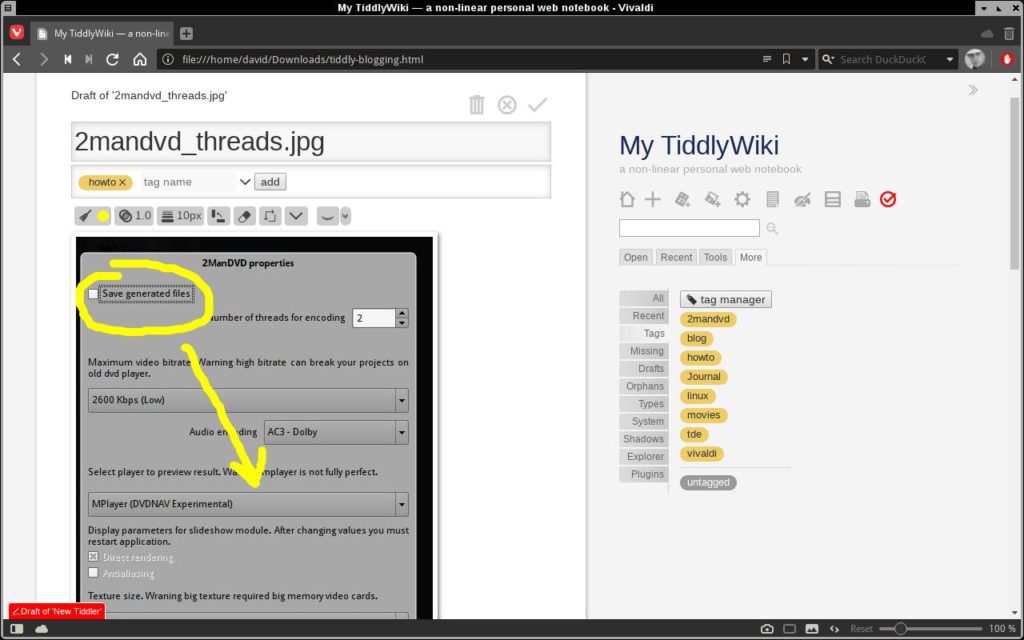The image size is (1024, 640).
Task: Open the tag manager button
Action: pos(726,299)
